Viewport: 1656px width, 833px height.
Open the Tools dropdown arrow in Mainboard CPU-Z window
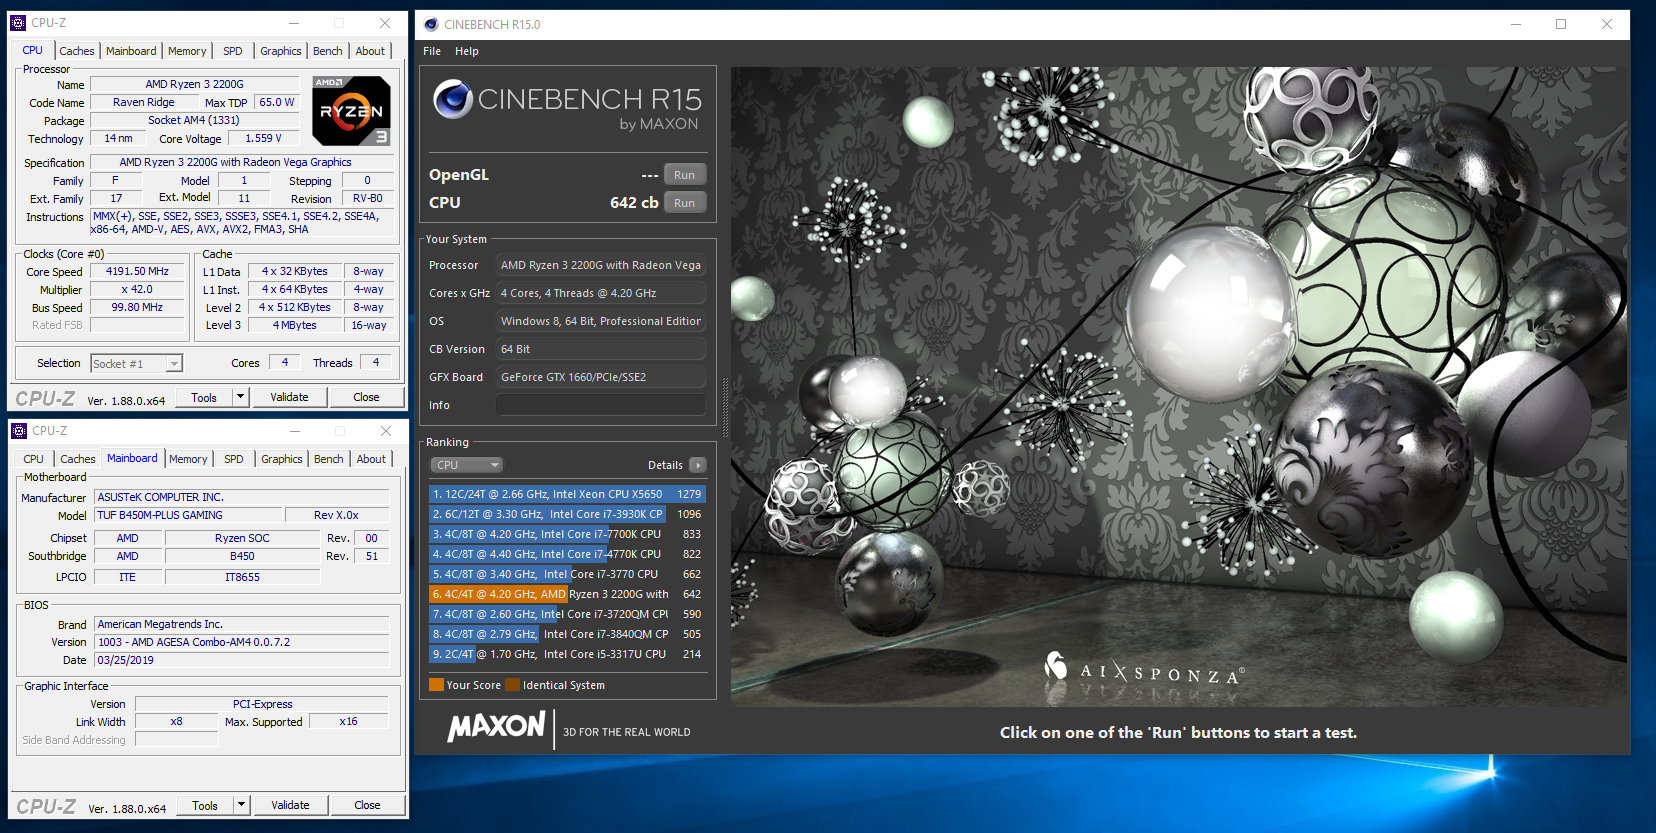(241, 805)
